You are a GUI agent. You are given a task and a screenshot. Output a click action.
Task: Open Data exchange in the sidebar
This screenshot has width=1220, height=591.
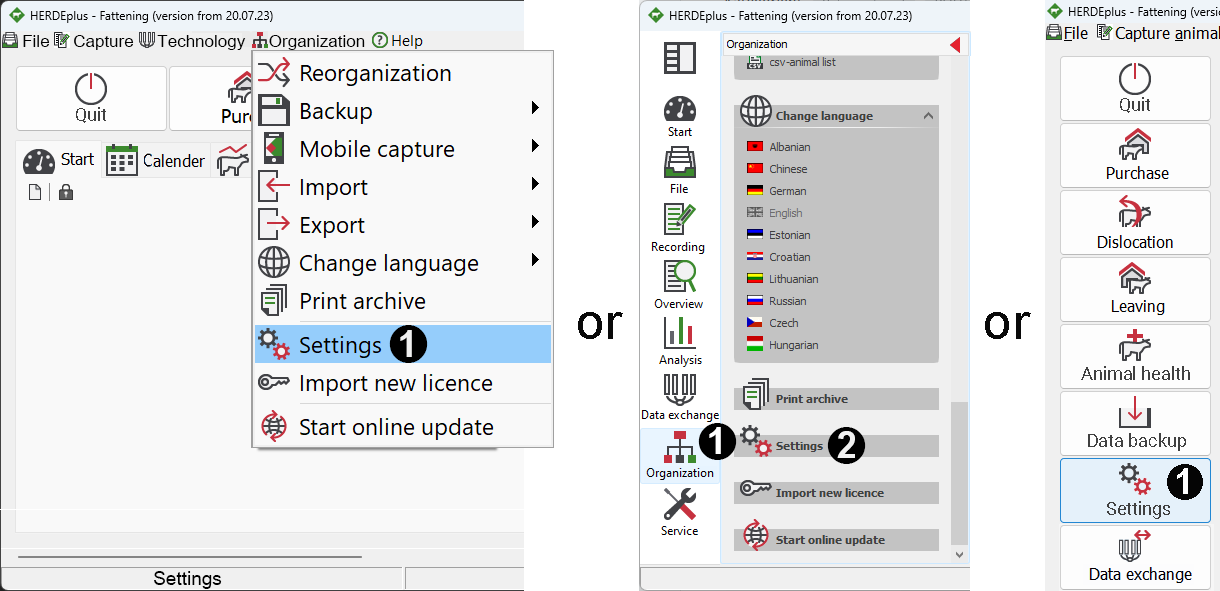(x=679, y=396)
